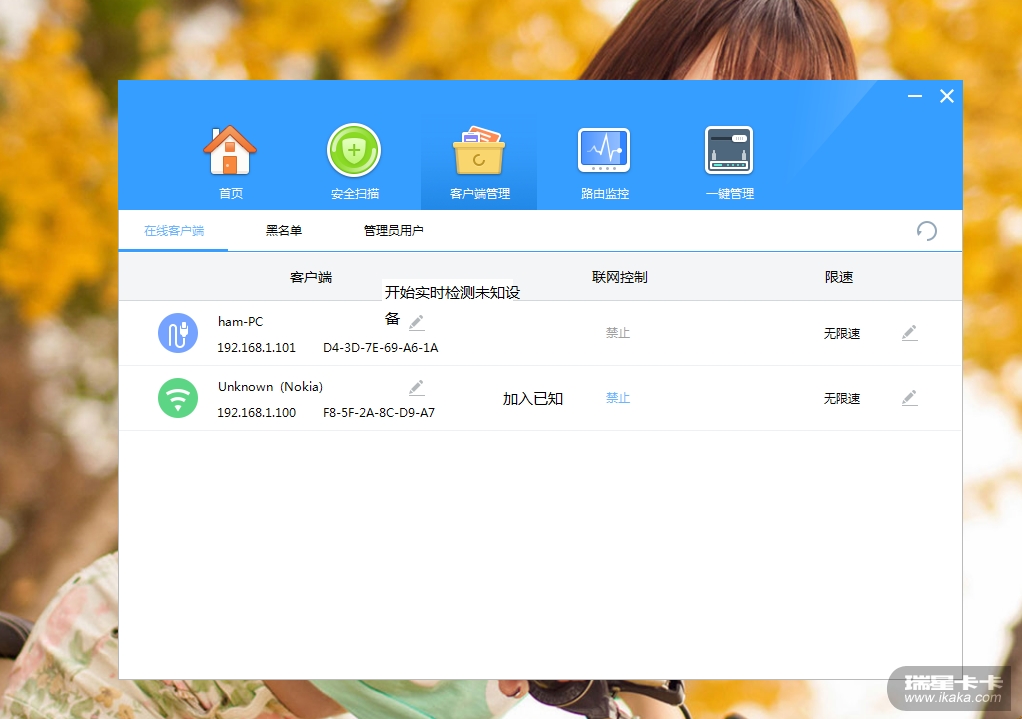Edit ham-PC device name pencil icon
The width and height of the screenshot is (1022, 719).
416,322
